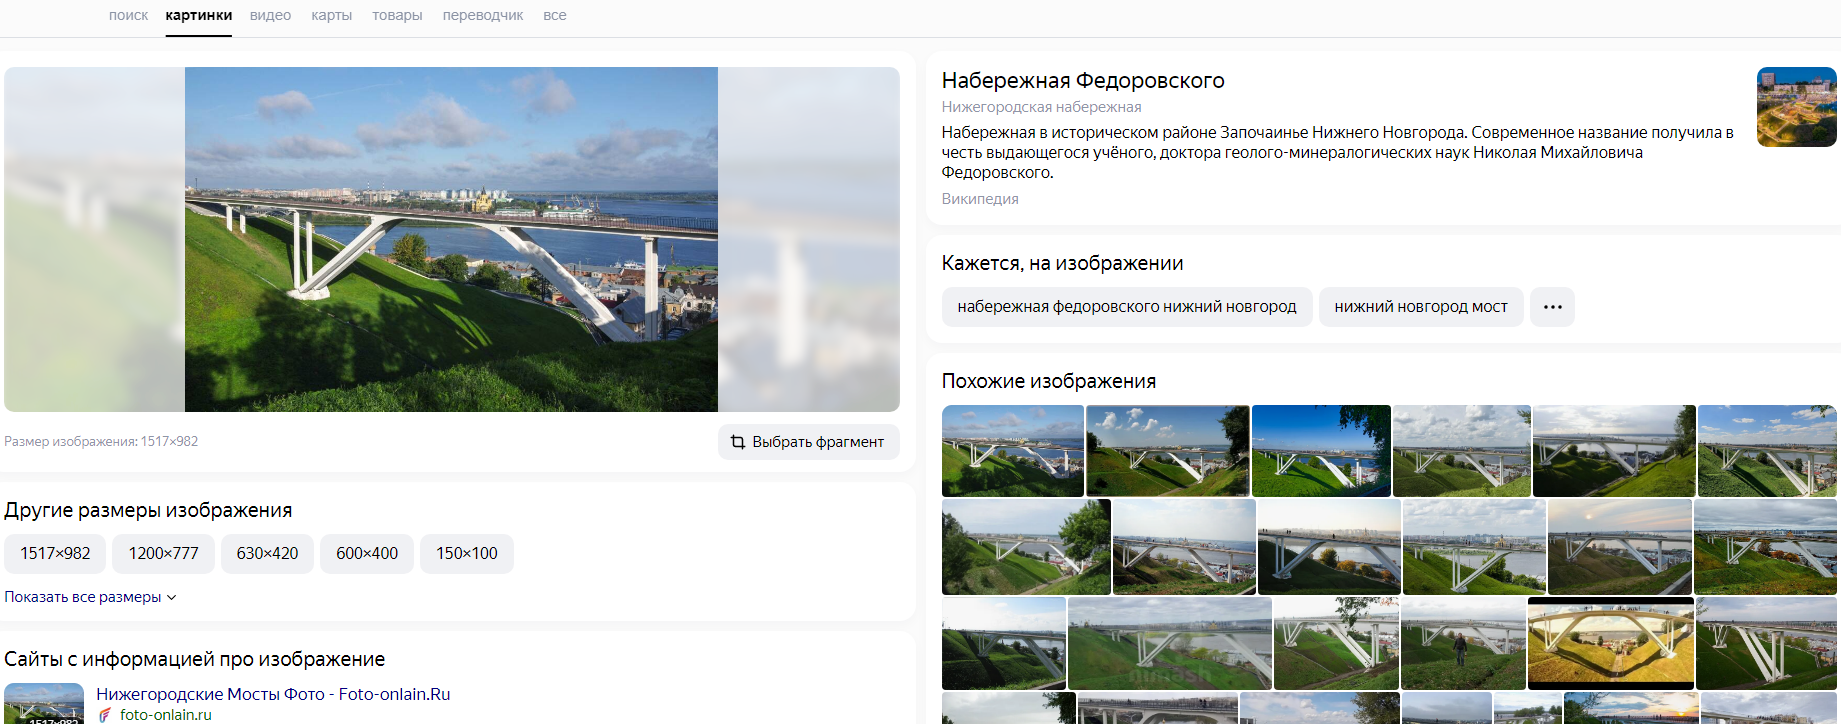Click the Сайты с информацией про изображение heading

point(194,659)
